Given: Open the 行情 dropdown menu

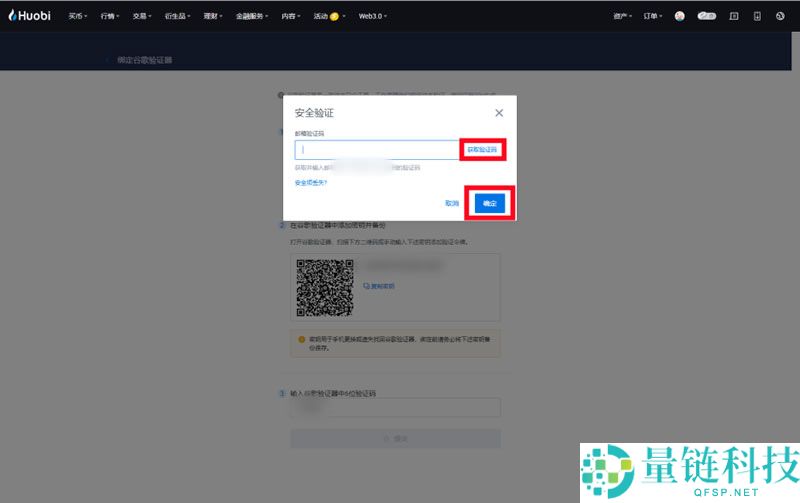Looking at the screenshot, I should [110, 16].
